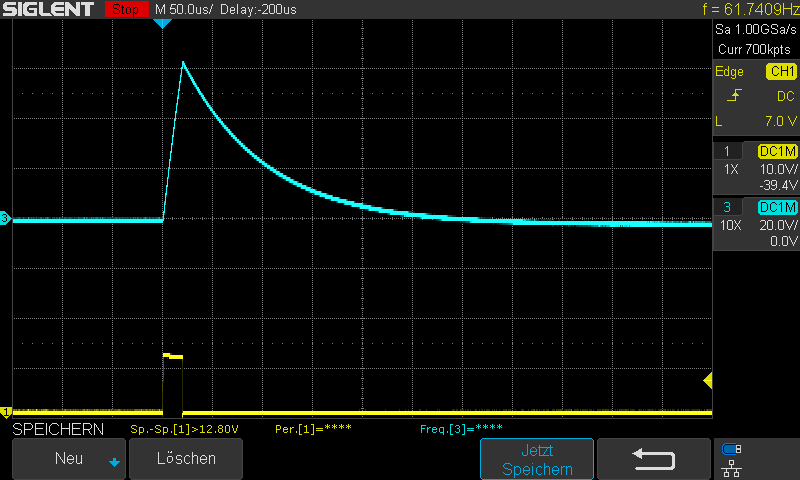Click the Per.[1]=**** measurement
The image size is (800, 480).
pos(313,429)
